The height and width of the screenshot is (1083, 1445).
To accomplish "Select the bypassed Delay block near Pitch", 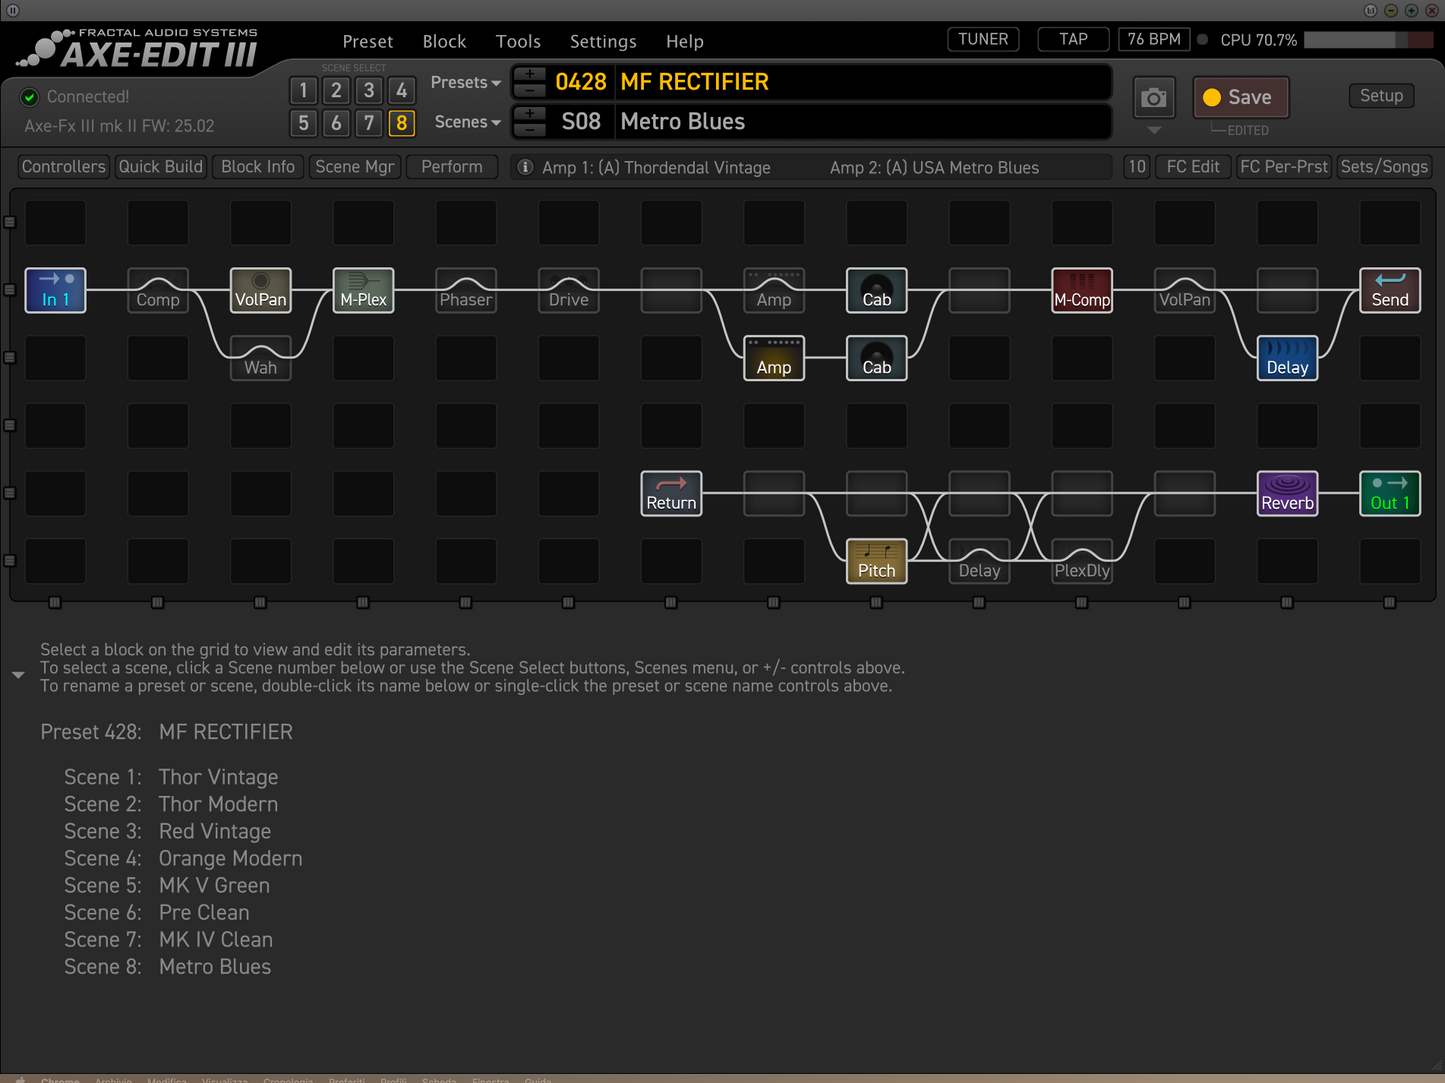I will coord(980,561).
